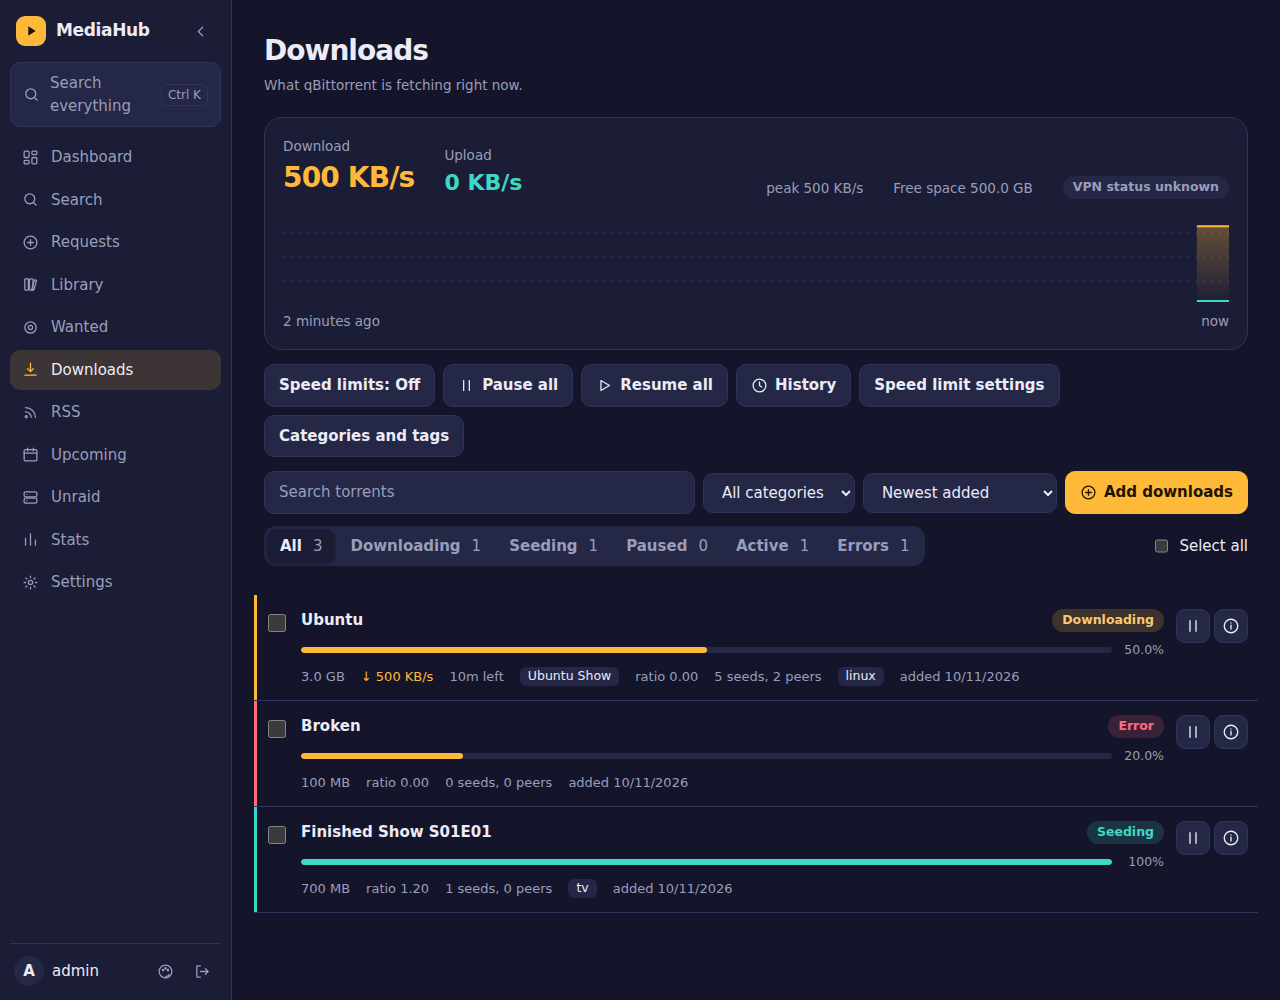
Task: Open the All categories dropdown
Action: [779, 493]
